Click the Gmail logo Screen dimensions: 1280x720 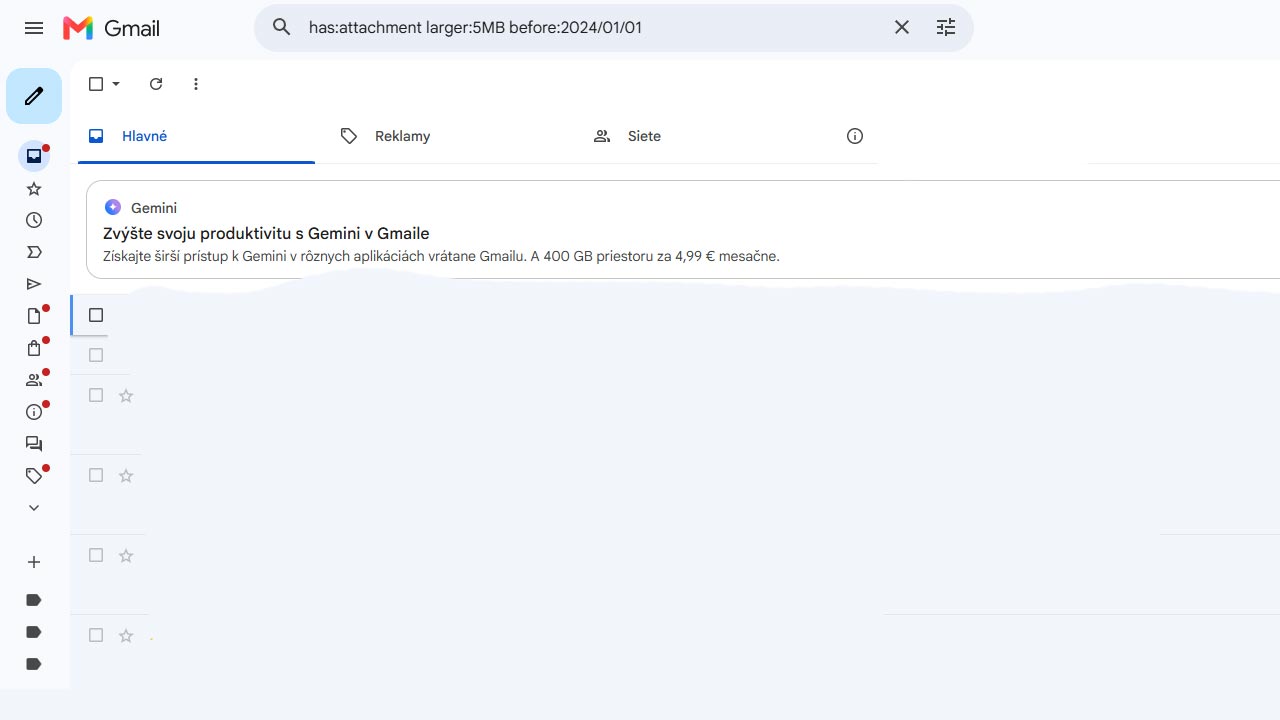[x=111, y=28]
